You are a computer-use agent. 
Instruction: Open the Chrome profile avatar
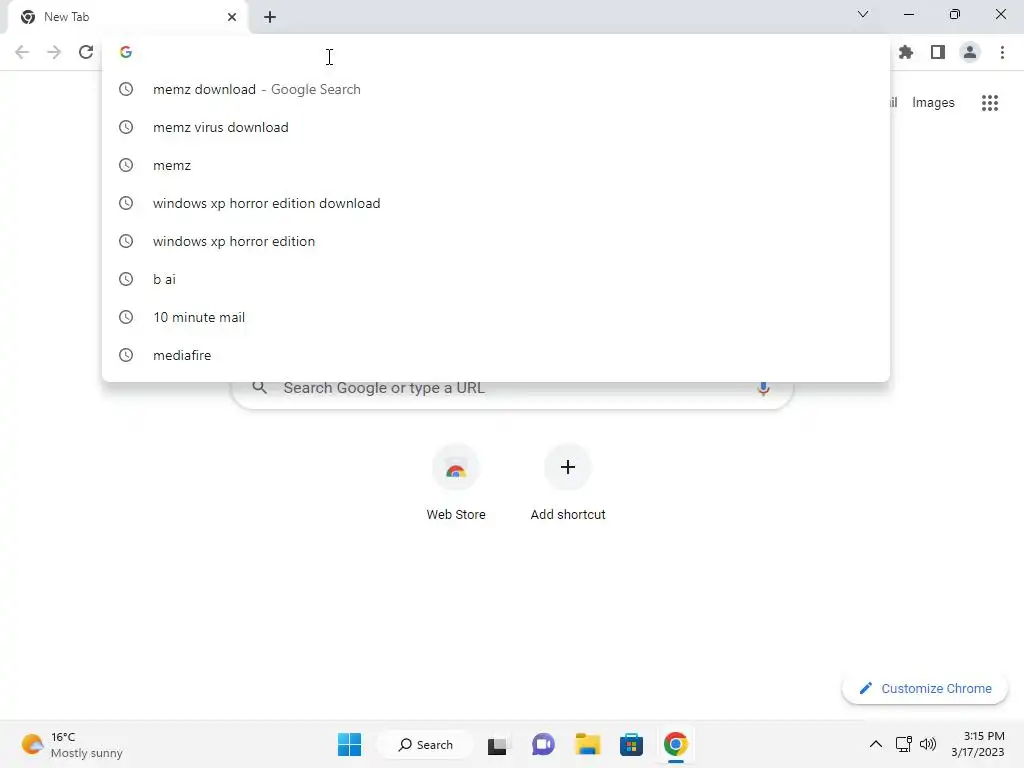pos(970,52)
